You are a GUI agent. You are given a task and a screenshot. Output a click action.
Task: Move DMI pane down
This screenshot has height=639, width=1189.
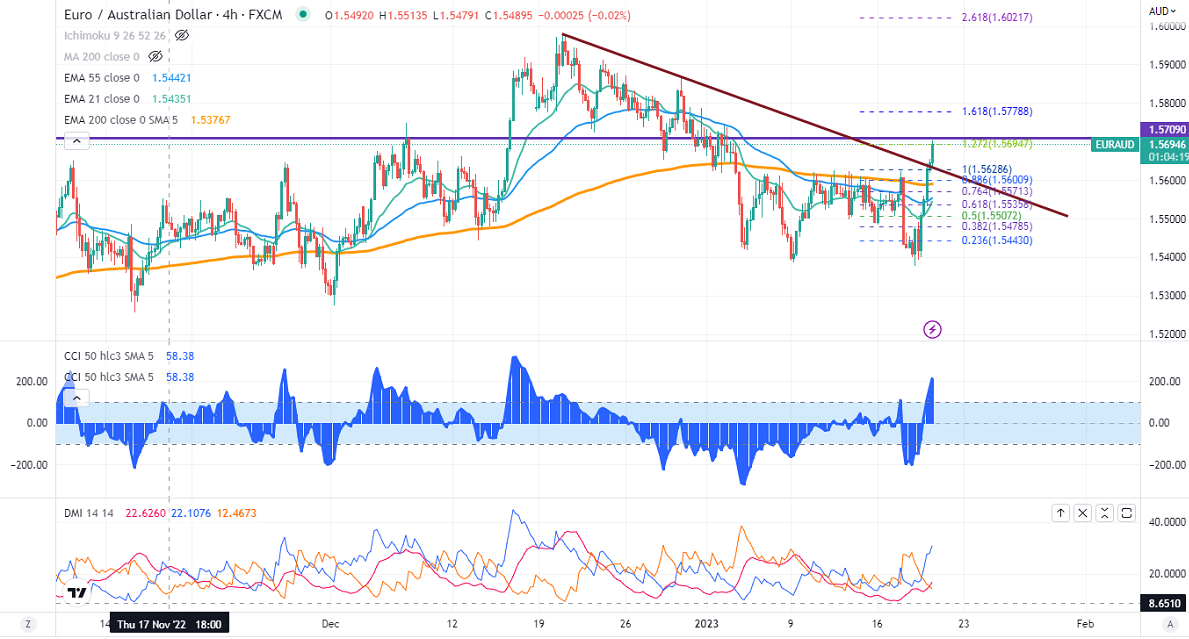1082,513
